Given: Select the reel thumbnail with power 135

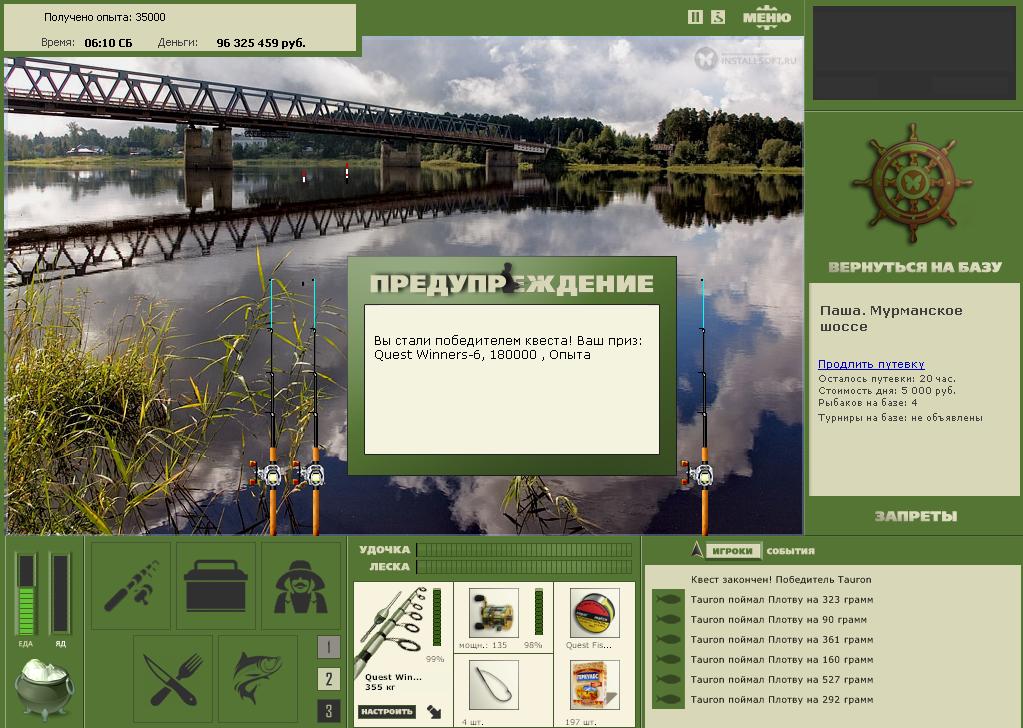Looking at the screenshot, I should point(493,612).
